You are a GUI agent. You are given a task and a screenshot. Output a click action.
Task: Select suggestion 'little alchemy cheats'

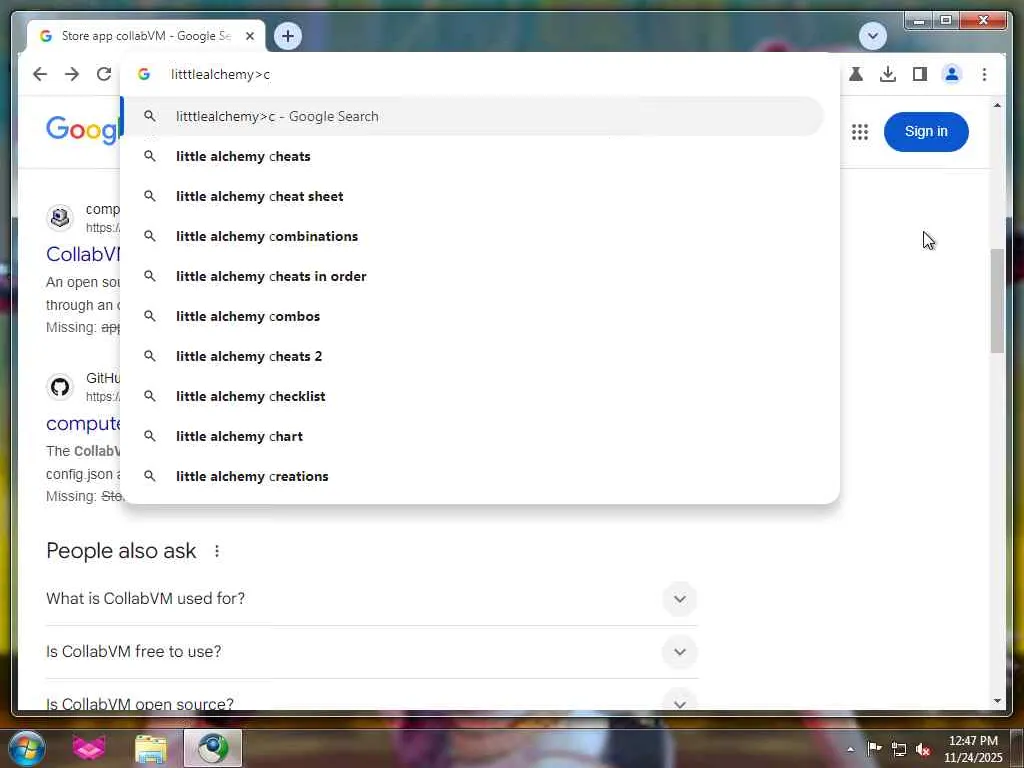tap(473, 157)
